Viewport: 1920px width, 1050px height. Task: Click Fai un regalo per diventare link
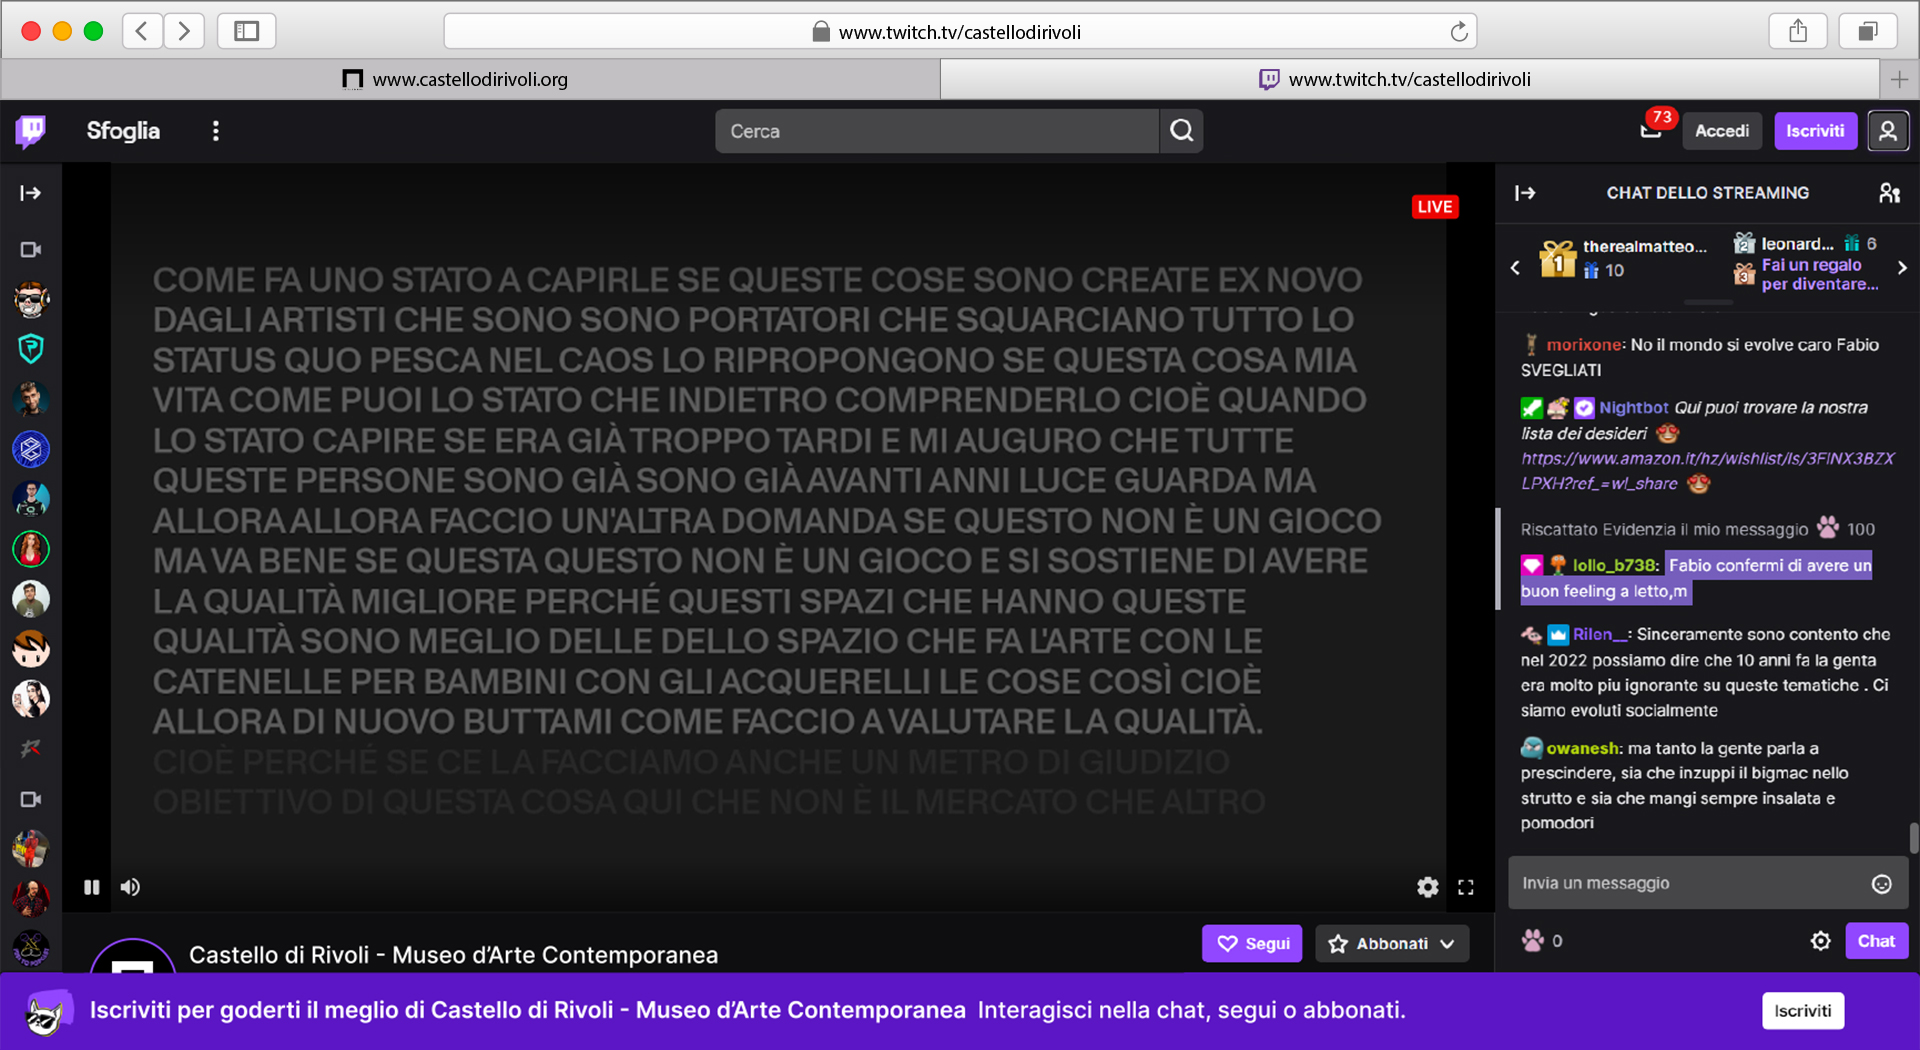[1819, 275]
